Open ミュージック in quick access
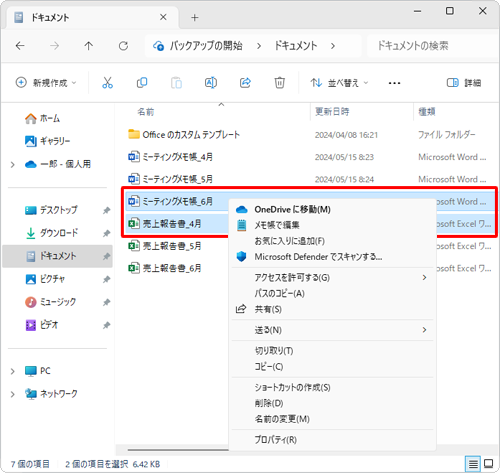 (51, 302)
